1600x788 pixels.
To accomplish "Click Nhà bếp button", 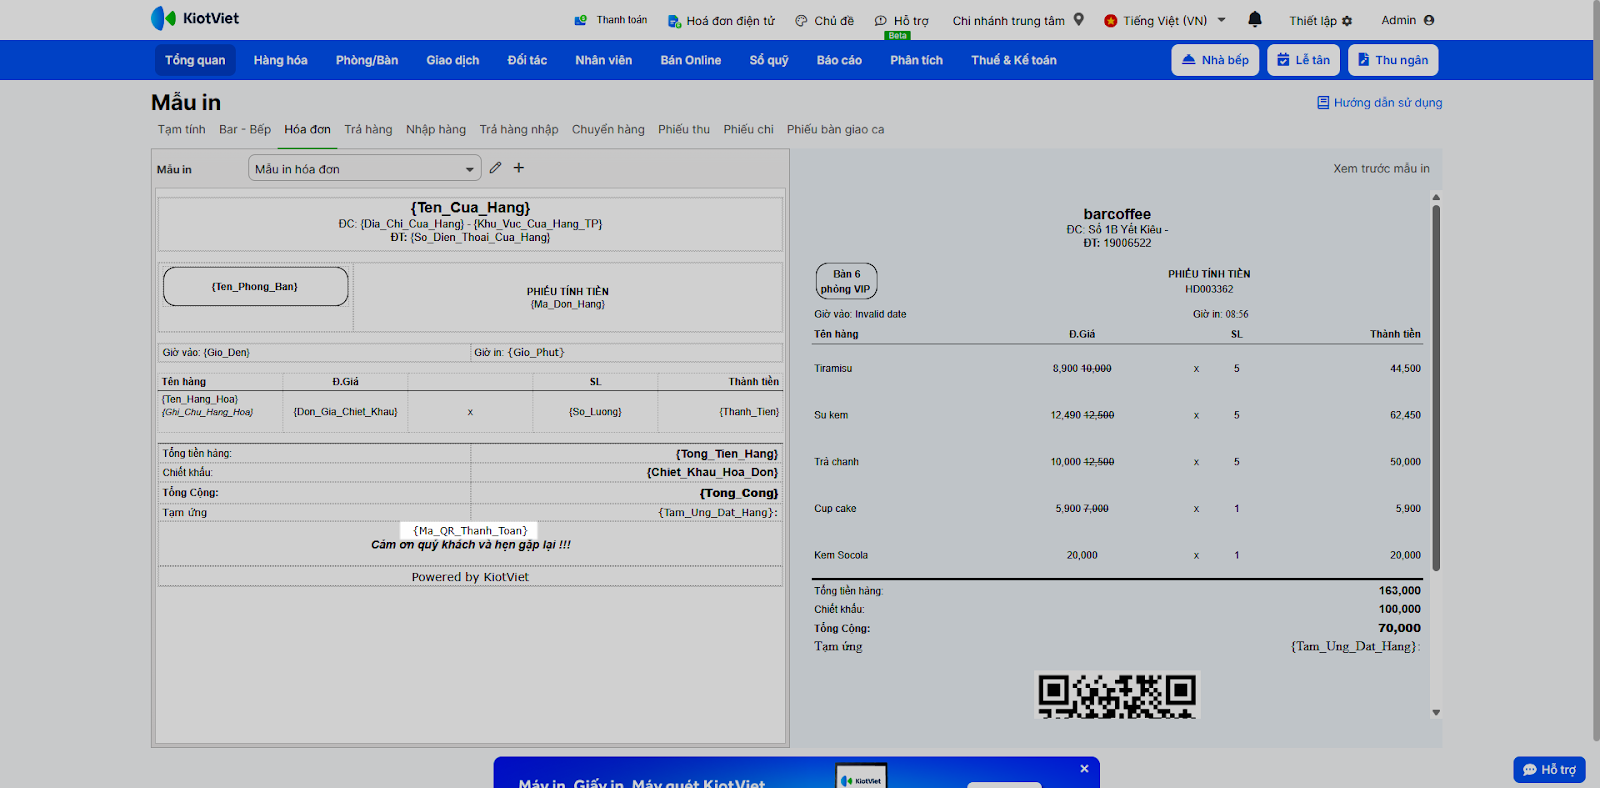I will tap(1215, 60).
